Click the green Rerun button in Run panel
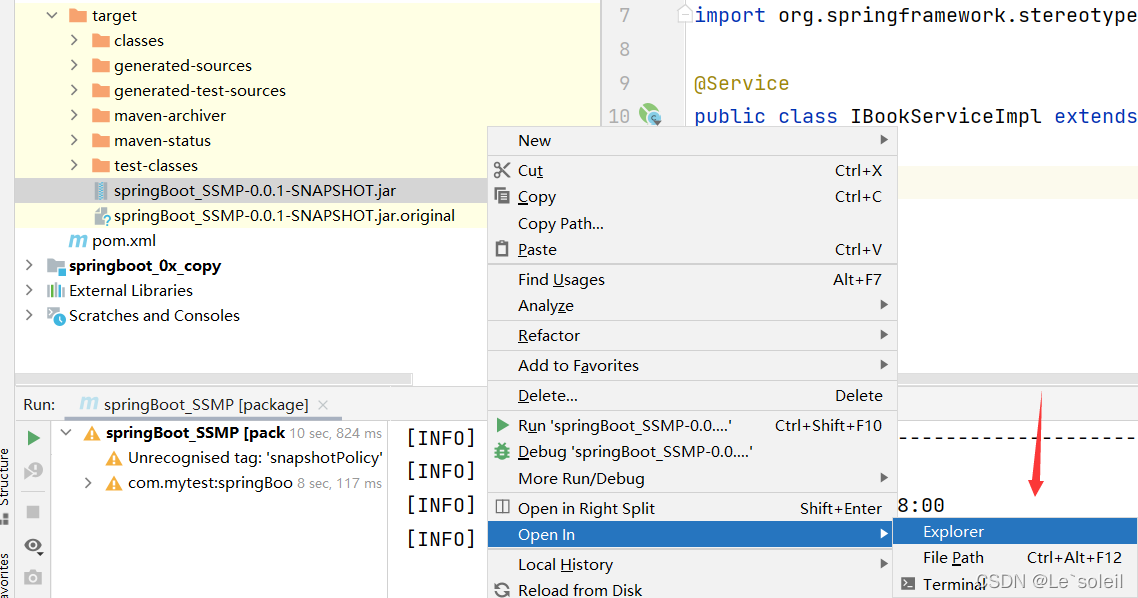 pos(33,437)
